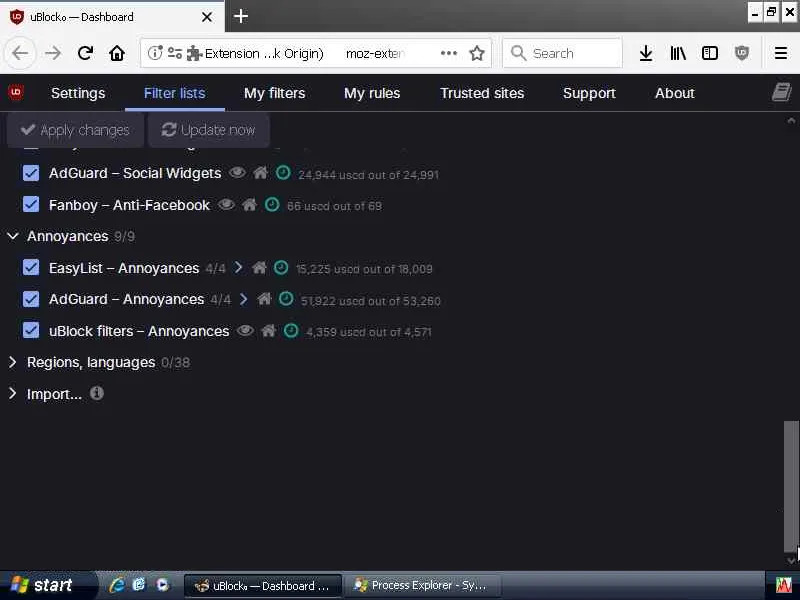This screenshot has height=600, width=800.
Task: Launch Internet Explorer from quick launch
Action: pyautogui.click(x=117, y=585)
